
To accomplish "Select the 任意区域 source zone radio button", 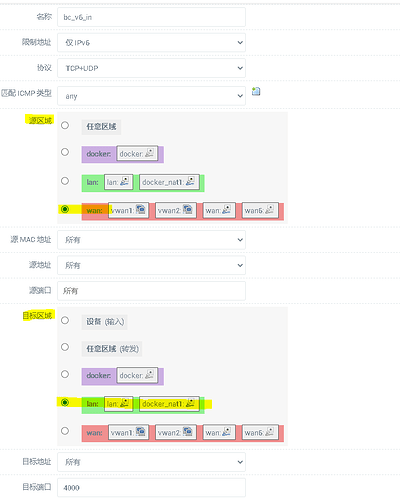I will (65, 125).
